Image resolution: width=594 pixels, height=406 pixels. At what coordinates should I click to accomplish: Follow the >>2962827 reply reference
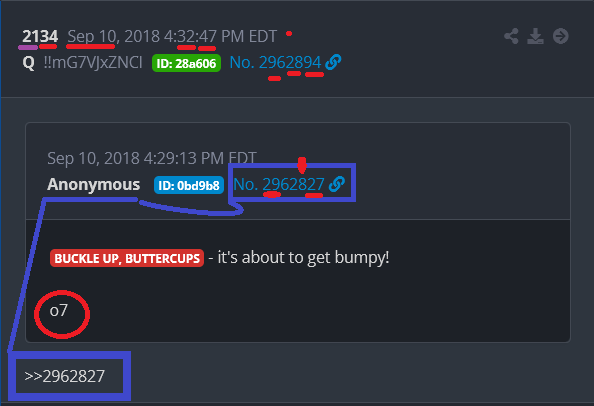pos(64,376)
